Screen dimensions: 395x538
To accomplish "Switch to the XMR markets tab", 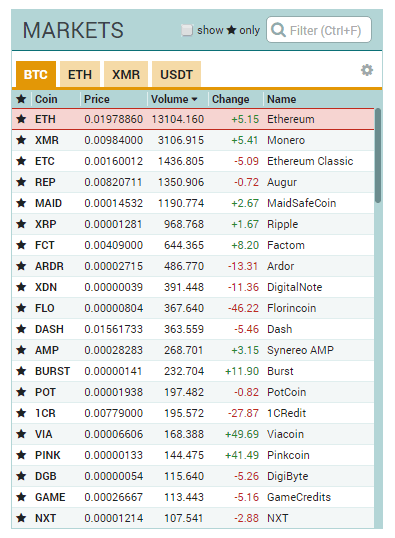I will coord(126,74).
